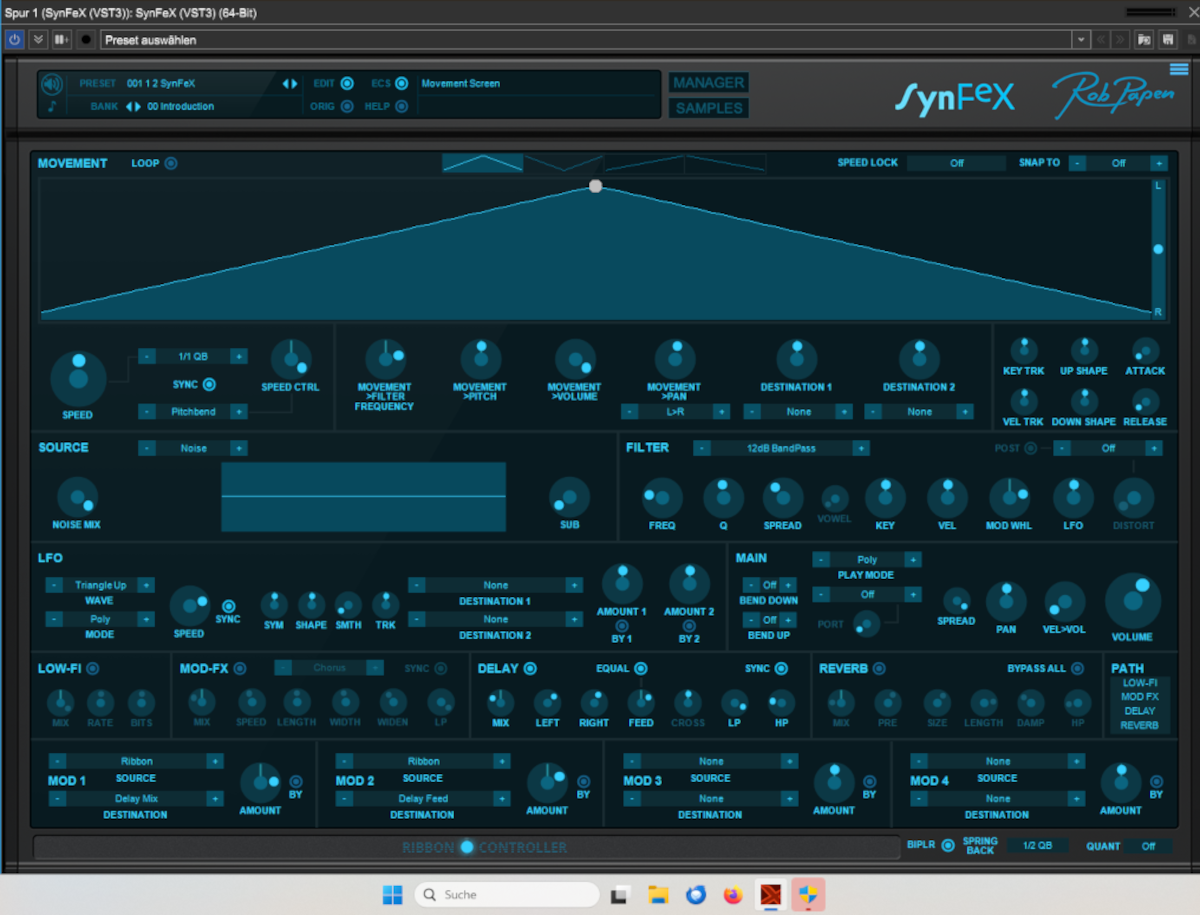The image size is (1200, 915).
Task: Toggle the Movement LOOP switch
Action: pos(171,163)
